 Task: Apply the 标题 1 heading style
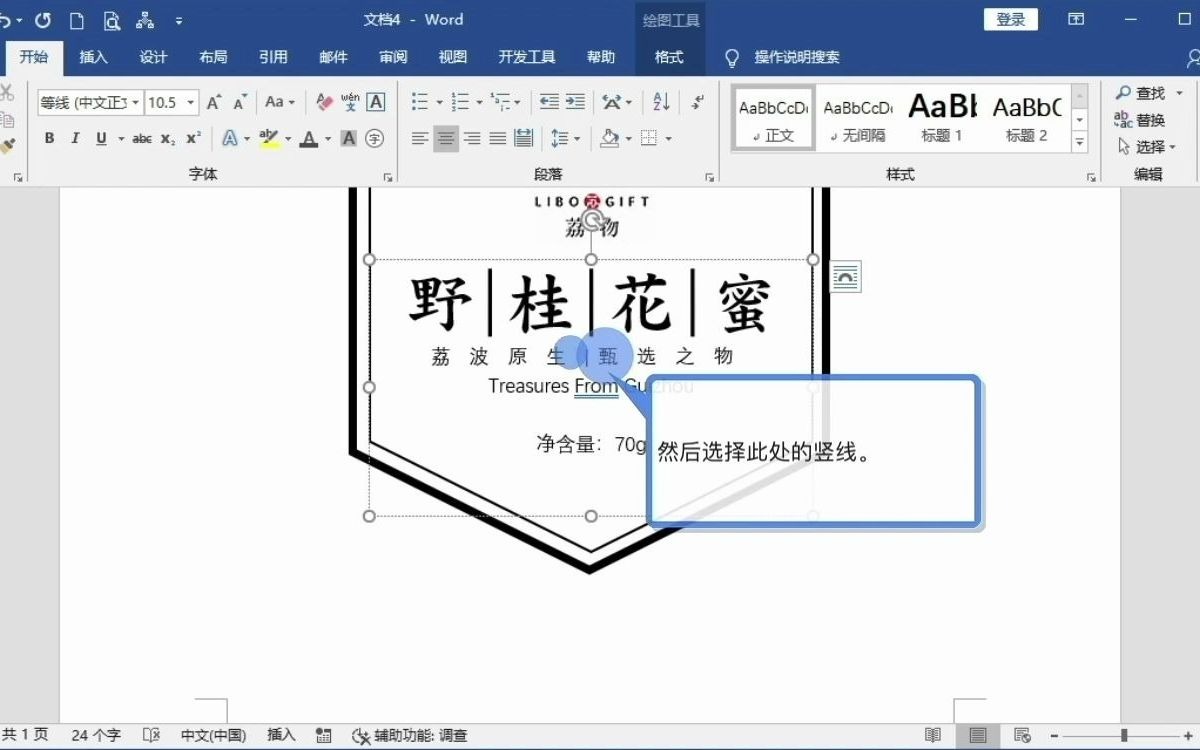[940, 117]
